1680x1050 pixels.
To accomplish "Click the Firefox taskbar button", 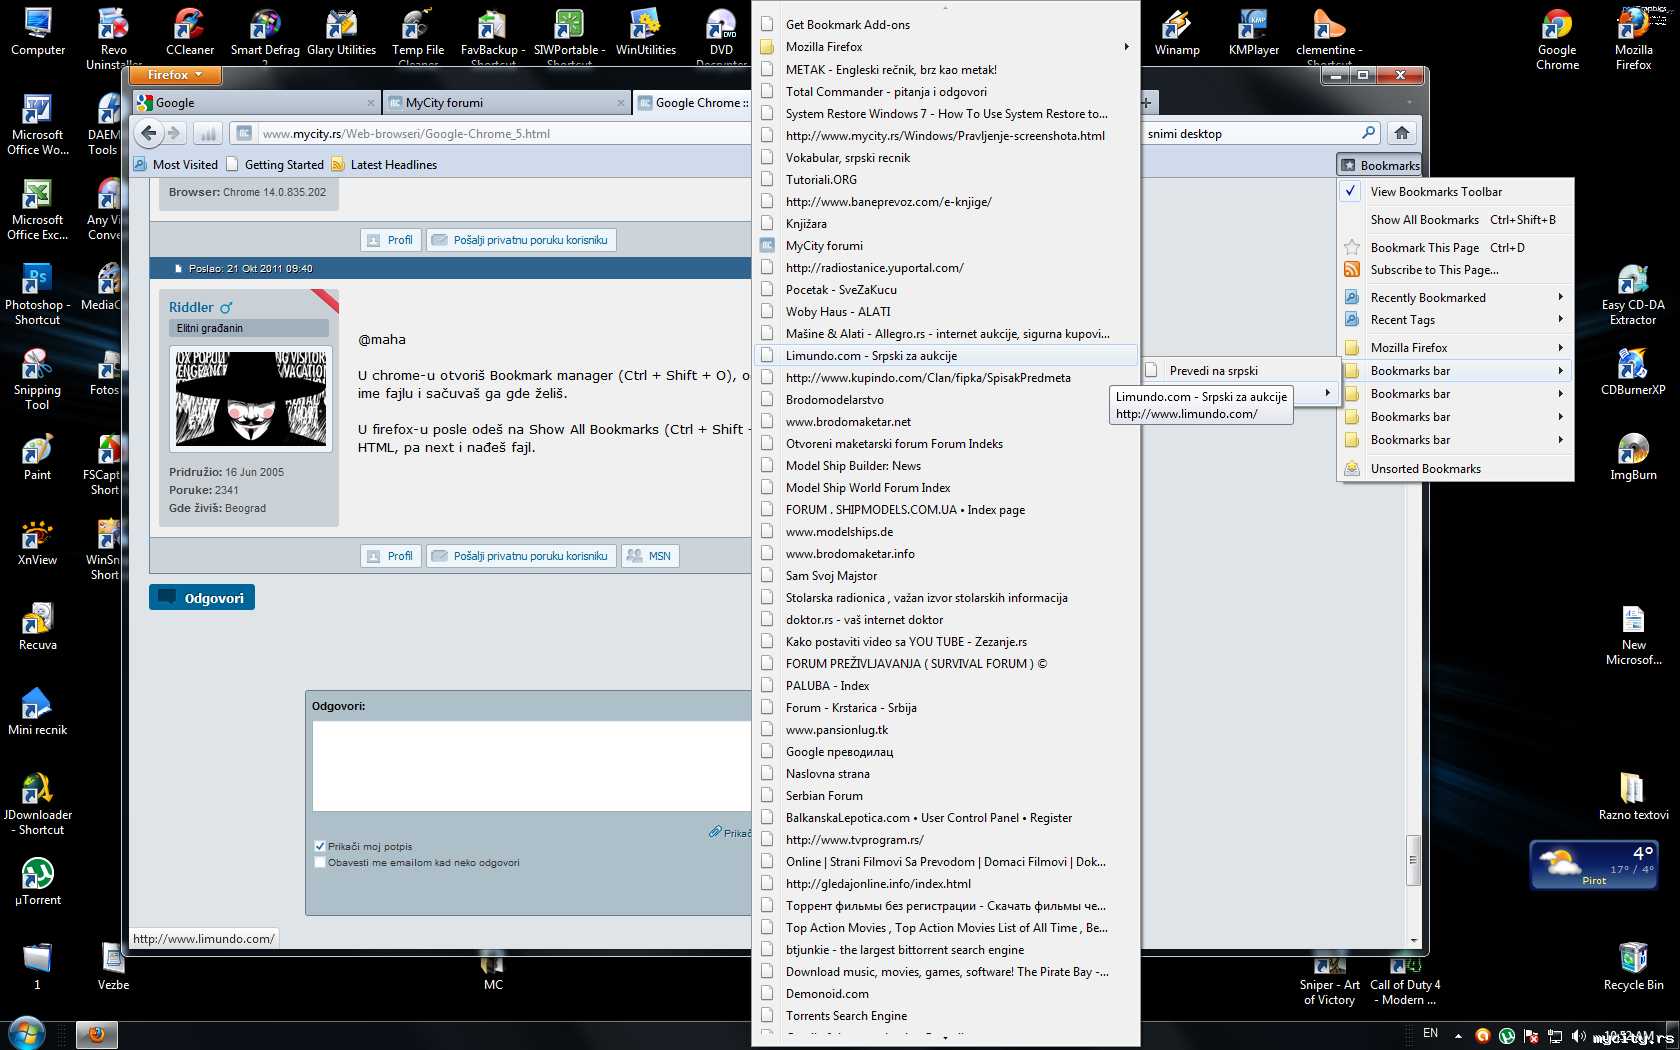I will point(97,1034).
